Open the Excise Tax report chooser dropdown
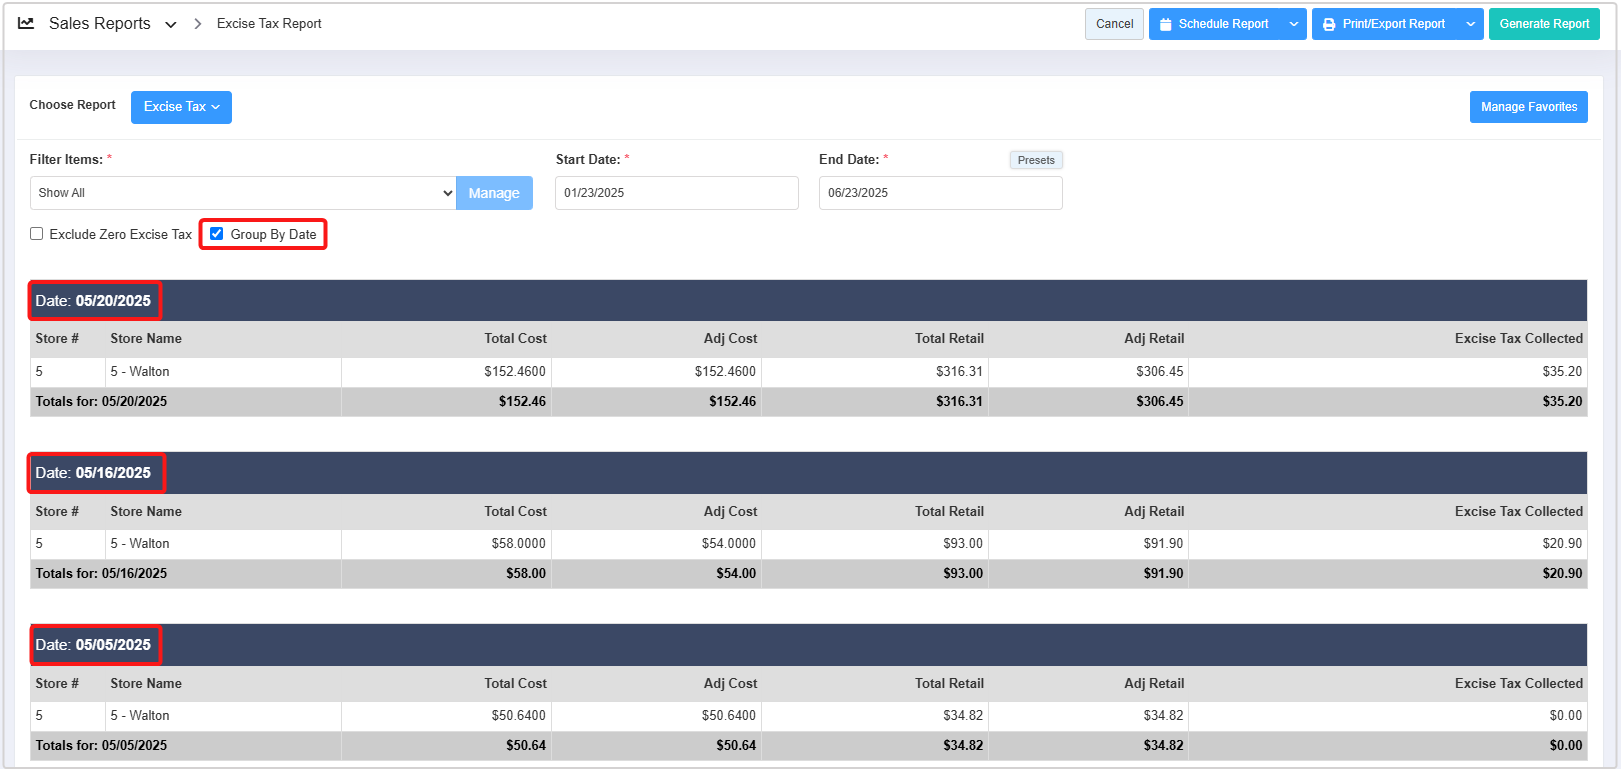 181,107
